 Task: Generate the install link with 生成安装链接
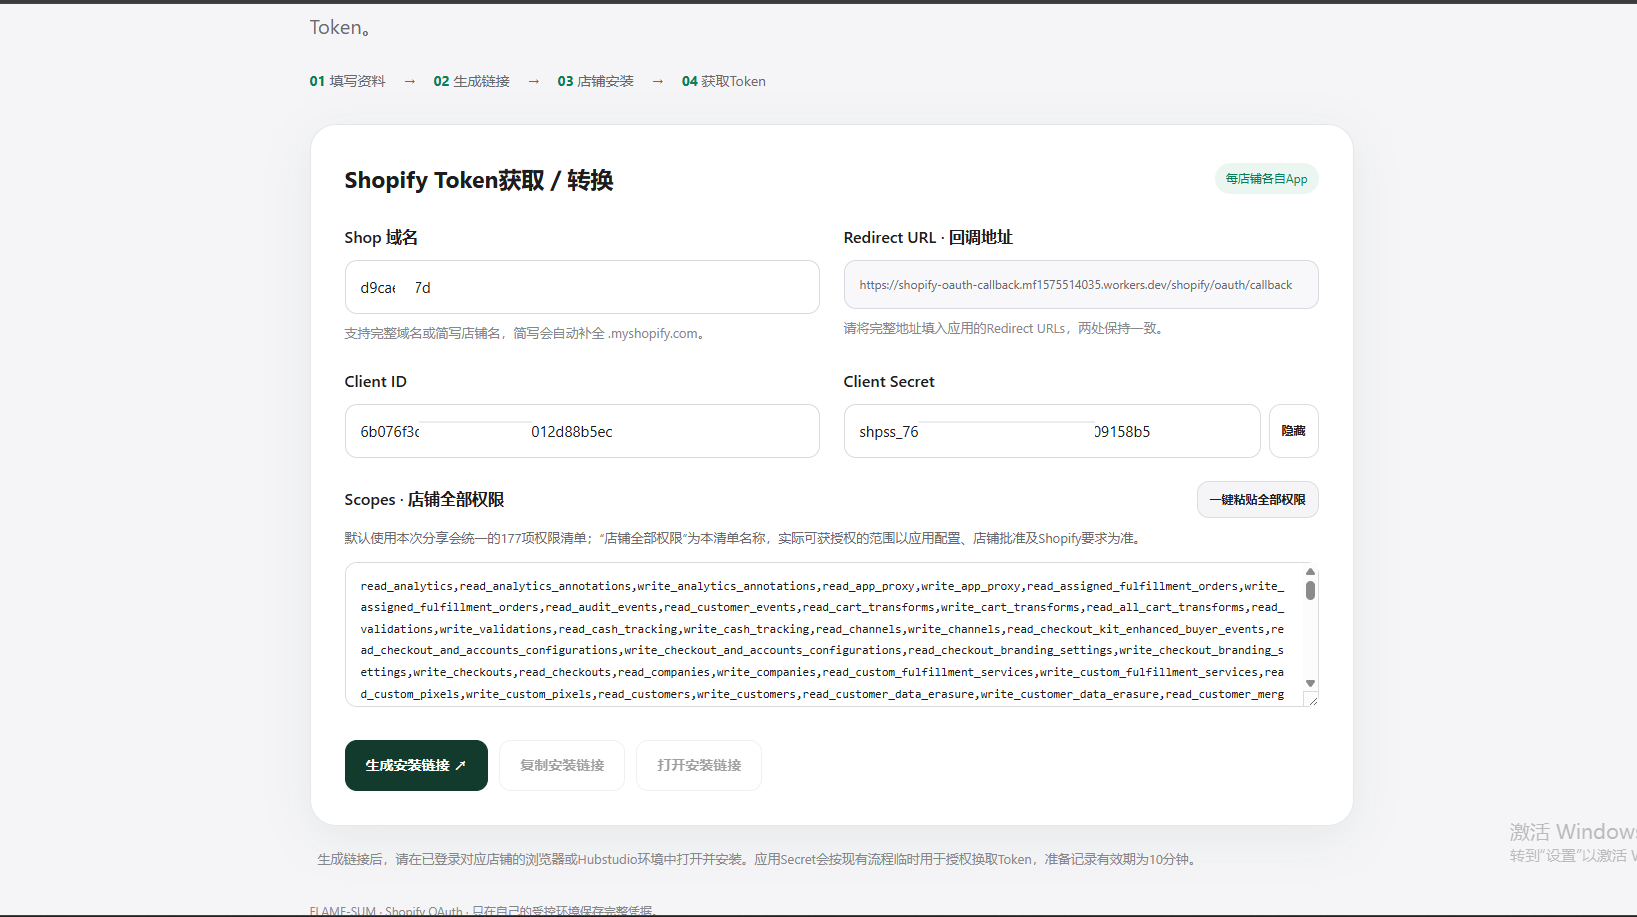(416, 765)
